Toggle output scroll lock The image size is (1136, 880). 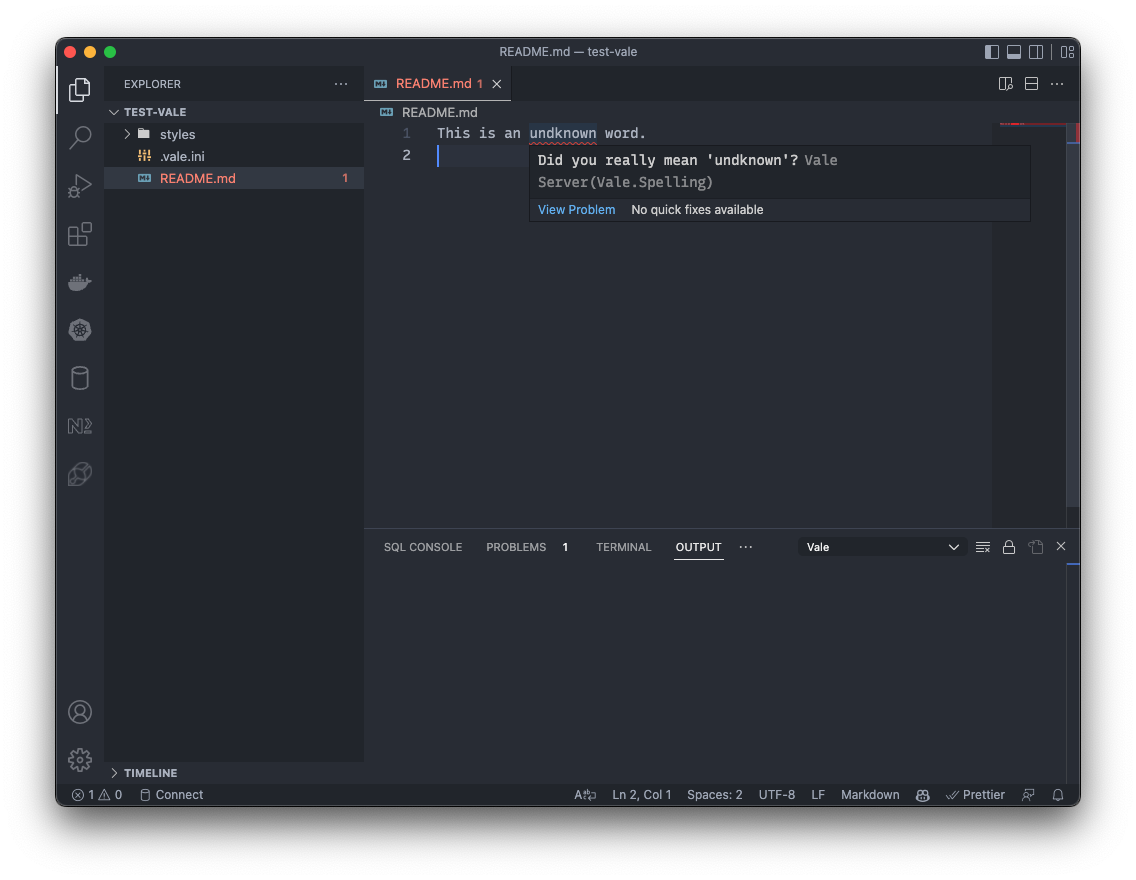pyautogui.click(x=1008, y=548)
